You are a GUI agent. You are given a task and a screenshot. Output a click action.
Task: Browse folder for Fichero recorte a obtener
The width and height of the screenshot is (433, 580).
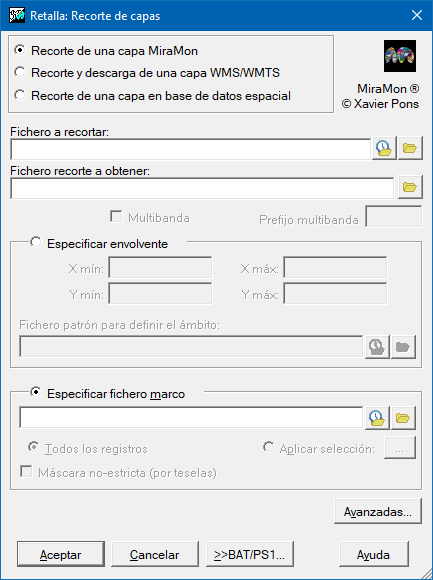410,188
